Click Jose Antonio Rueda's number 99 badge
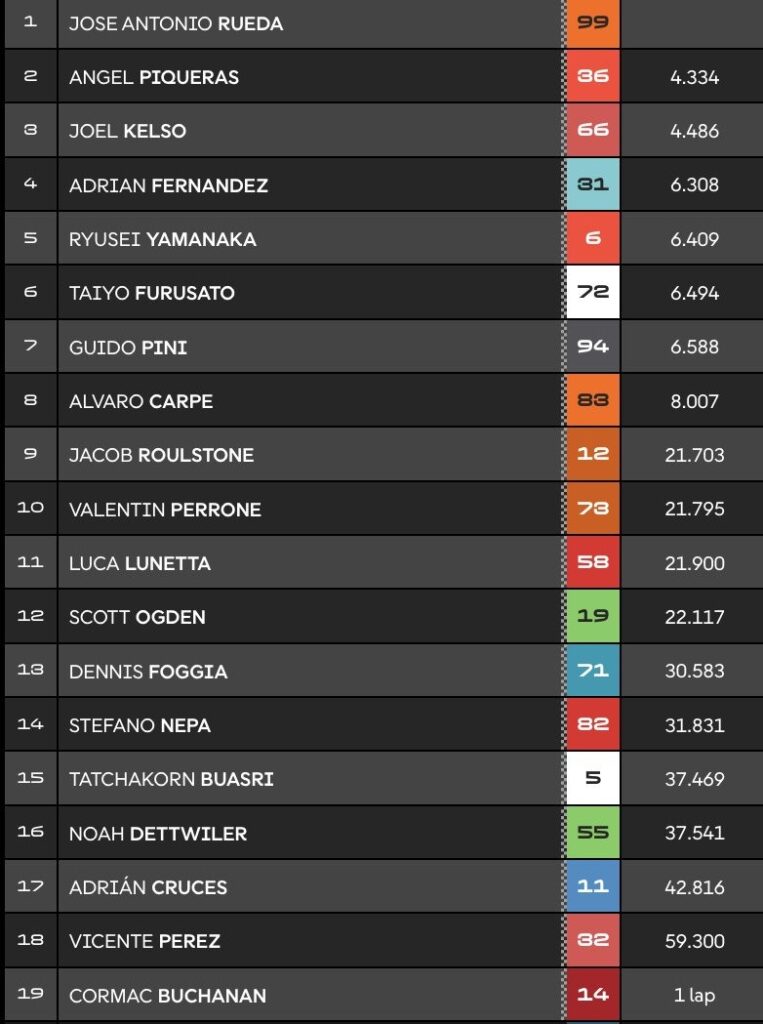 [x=593, y=22]
